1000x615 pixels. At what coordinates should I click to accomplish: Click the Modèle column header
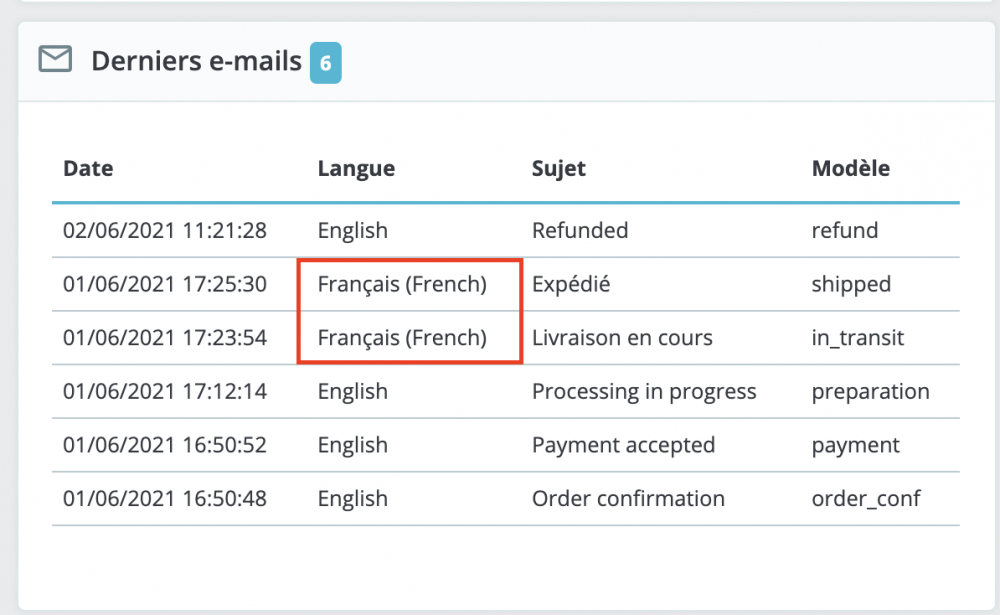coord(850,169)
